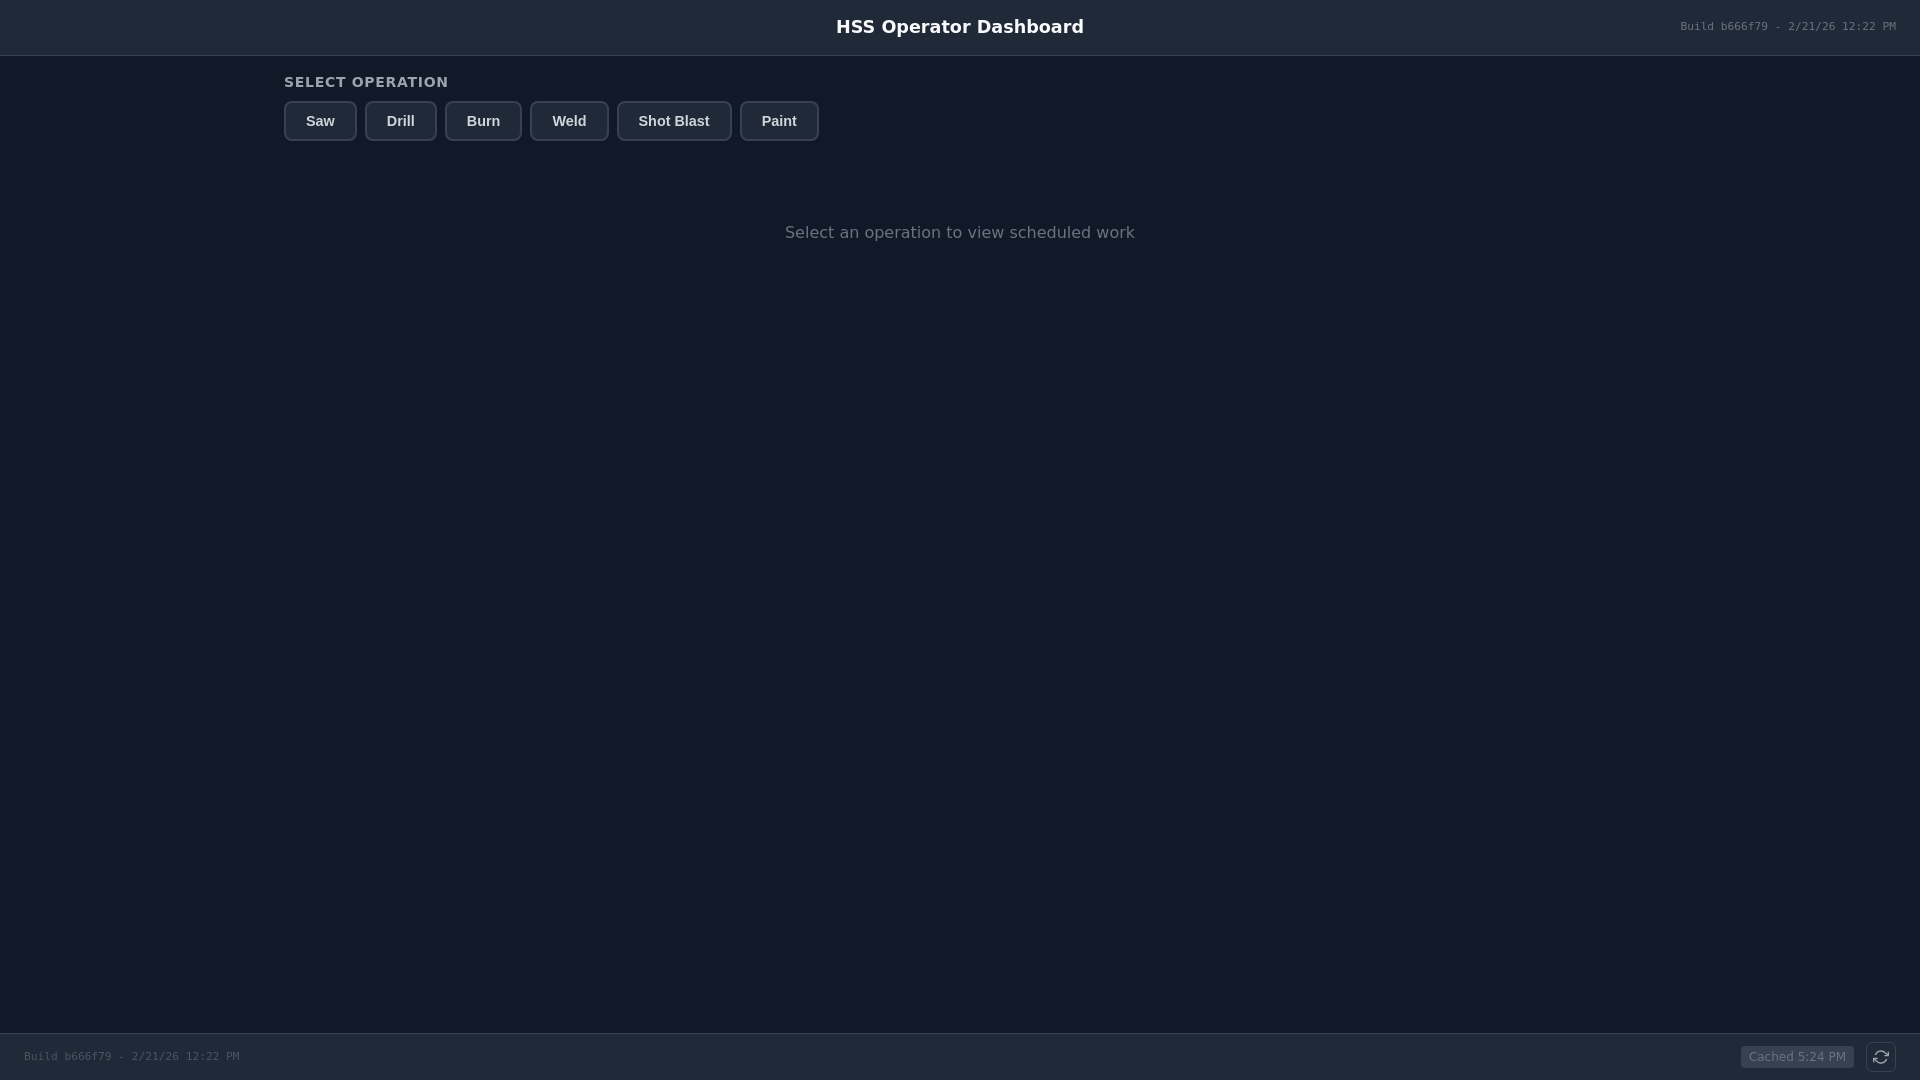Screen dimensions: 1920x1080
Task: Select the Saw operation
Action: click(x=320, y=121)
